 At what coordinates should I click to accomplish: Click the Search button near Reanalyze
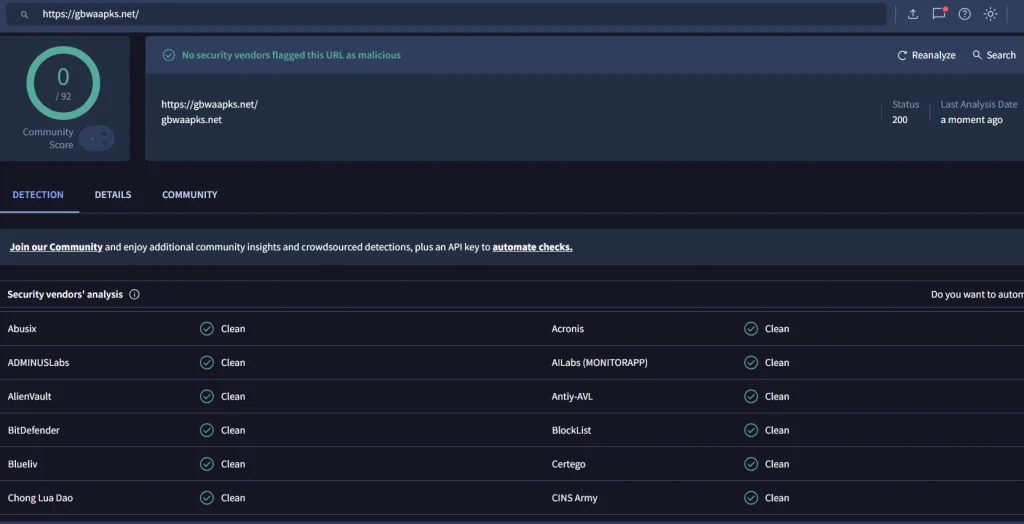pos(994,55)
